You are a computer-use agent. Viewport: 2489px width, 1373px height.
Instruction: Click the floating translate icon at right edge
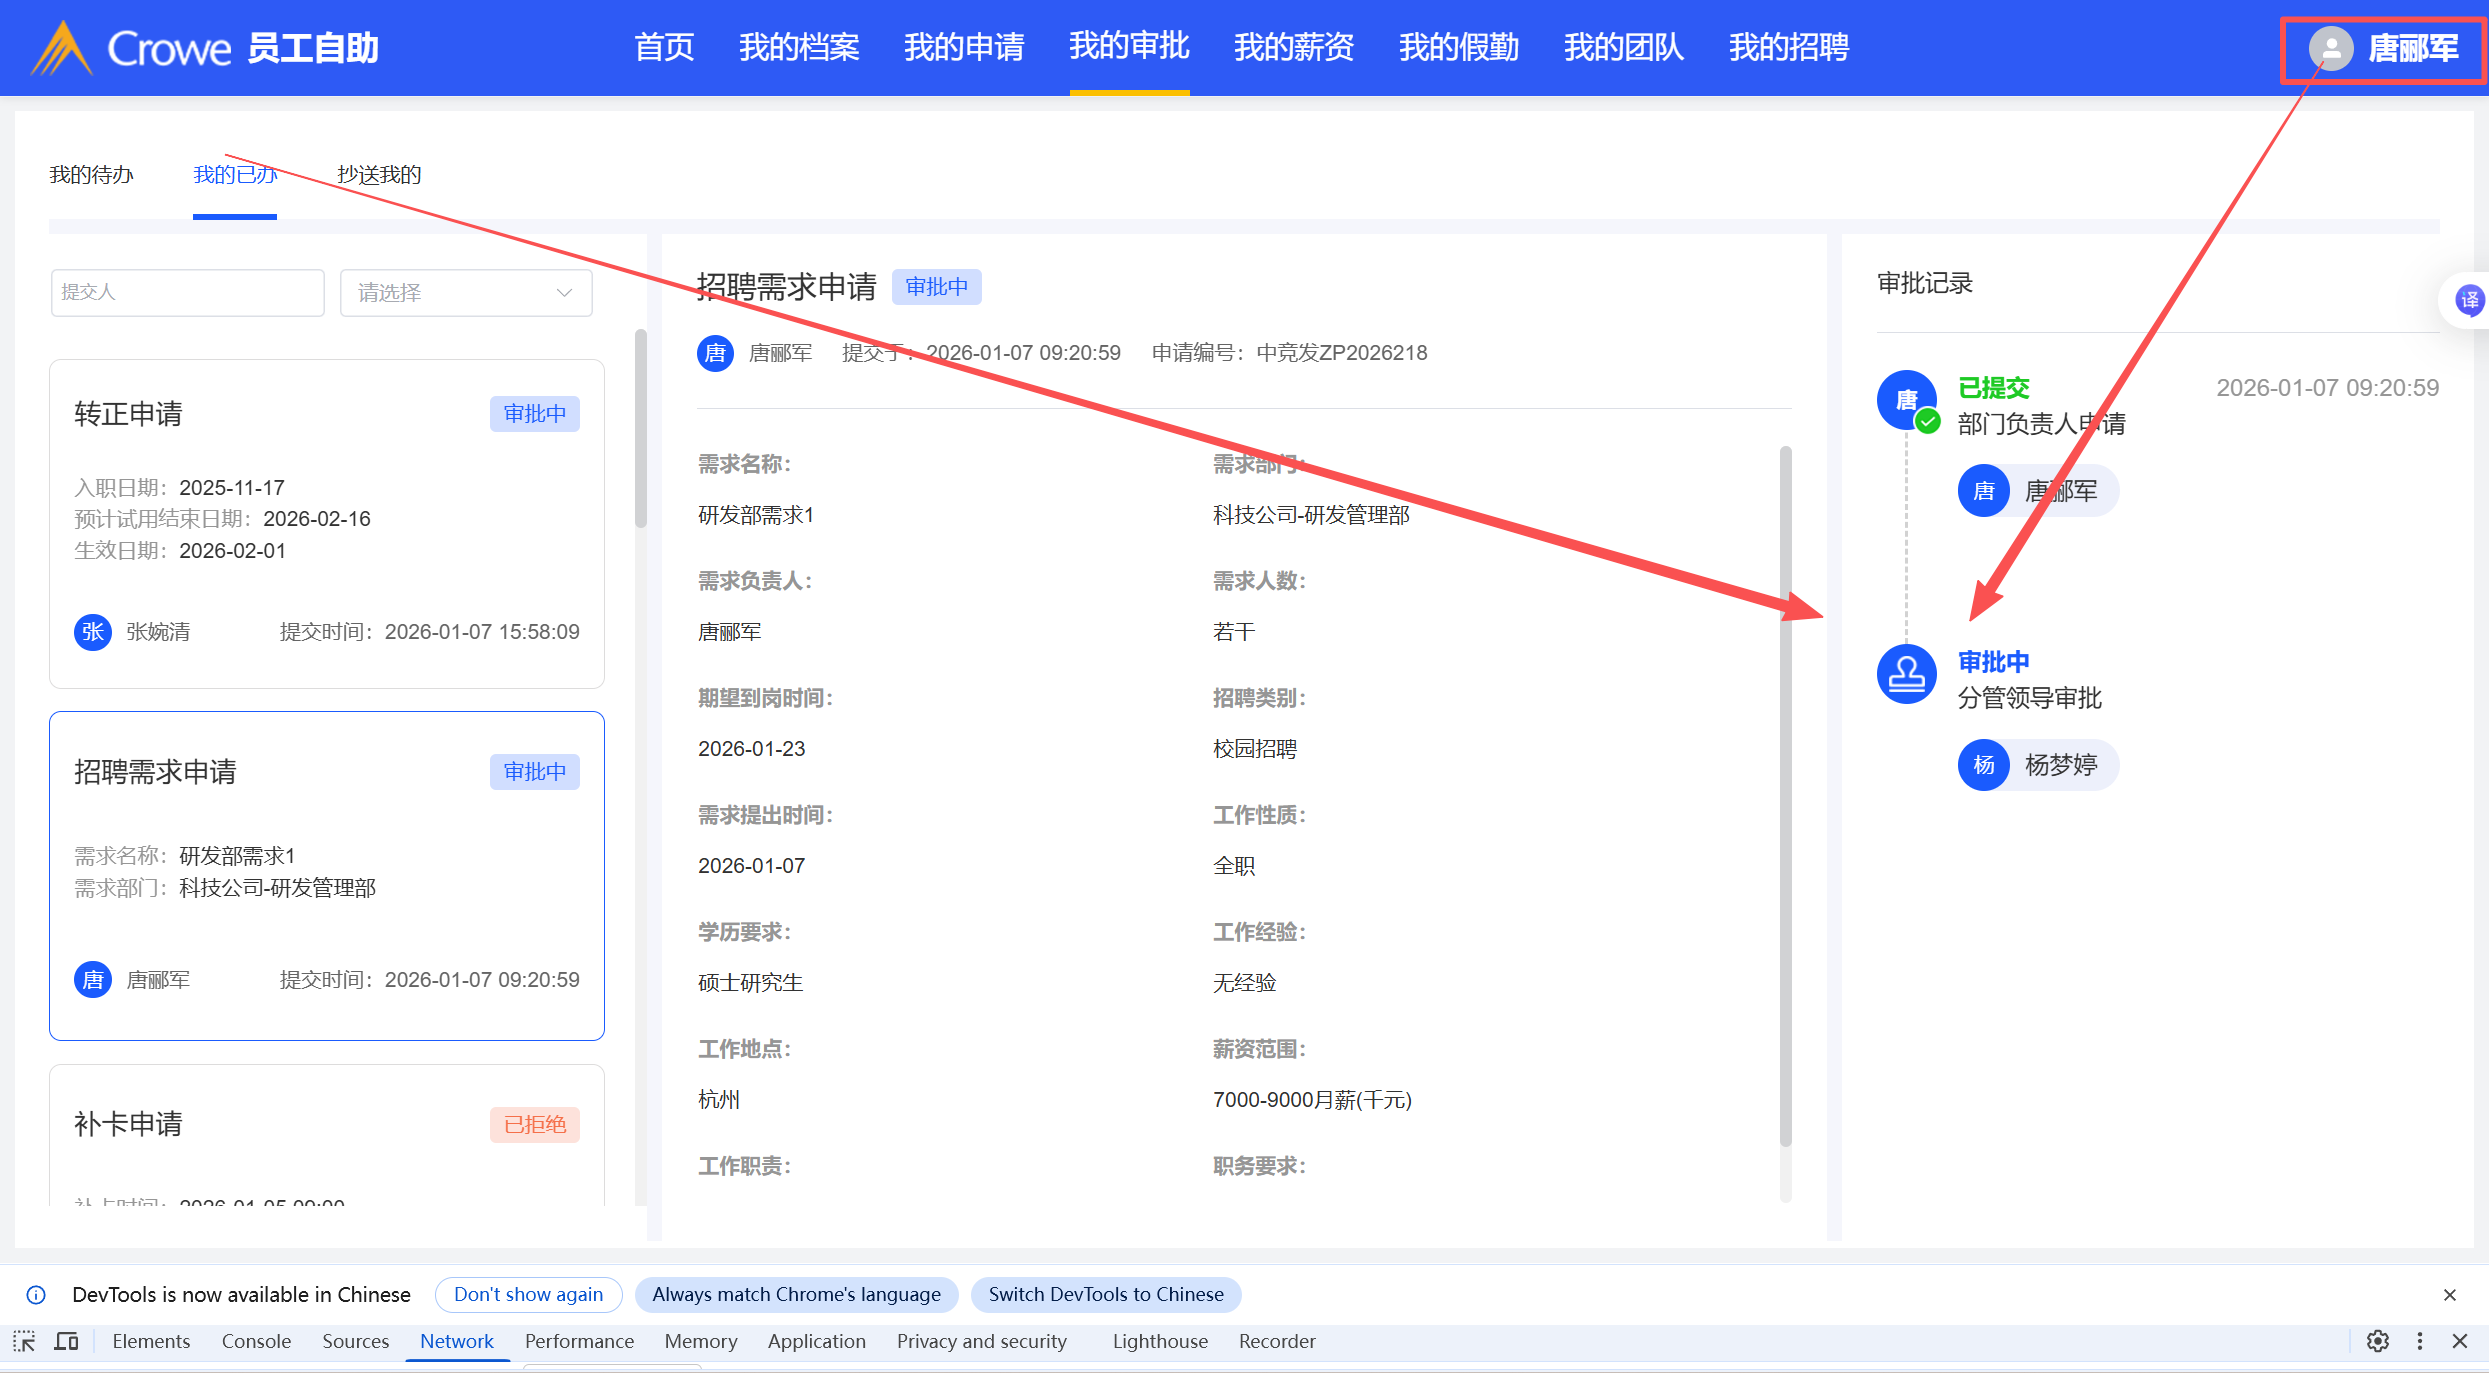[2469, 300]
